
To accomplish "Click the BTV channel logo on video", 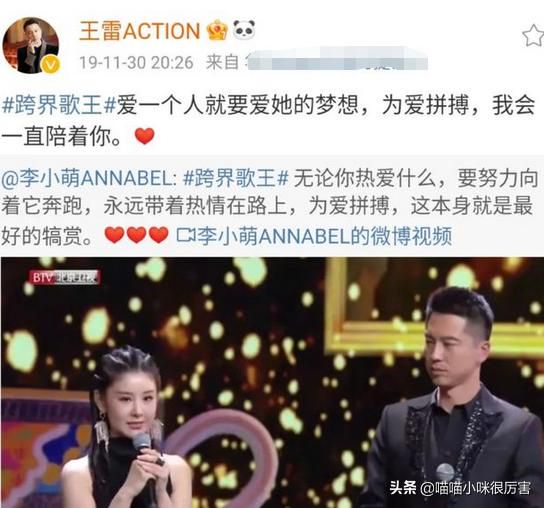I will [65, 277].
